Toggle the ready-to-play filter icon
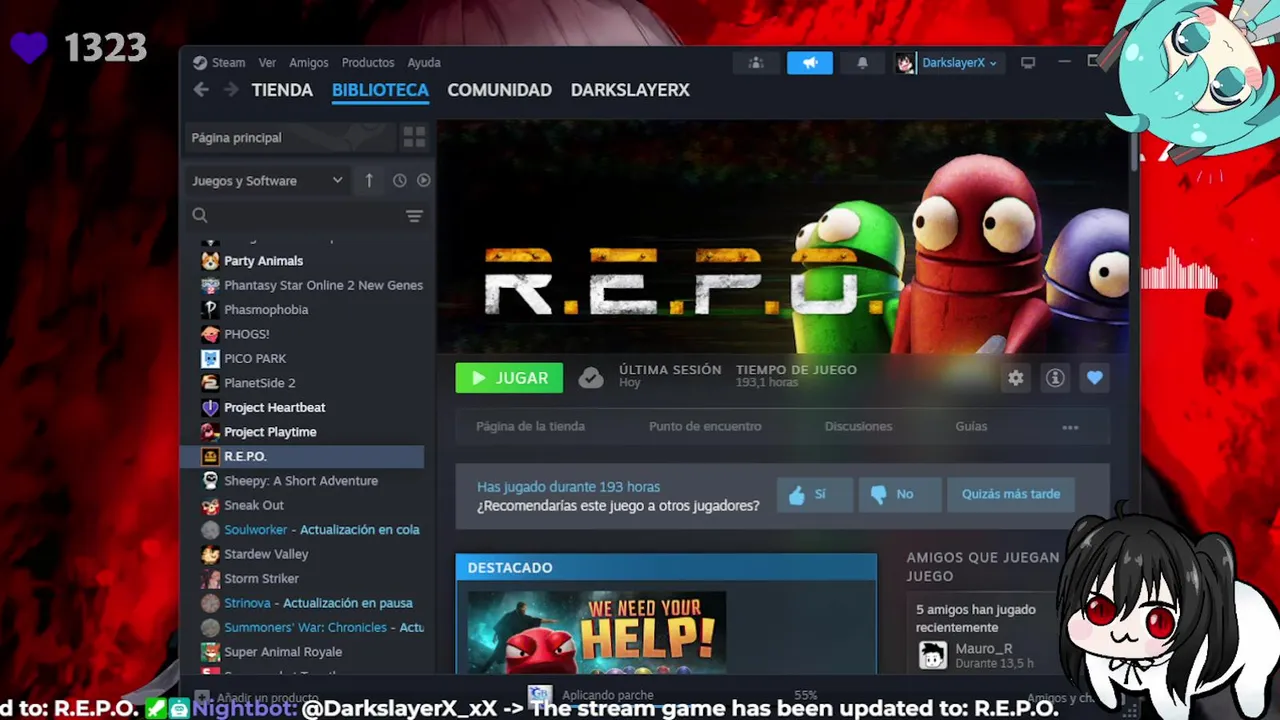 pyautogui.click(x=423, y=181)
